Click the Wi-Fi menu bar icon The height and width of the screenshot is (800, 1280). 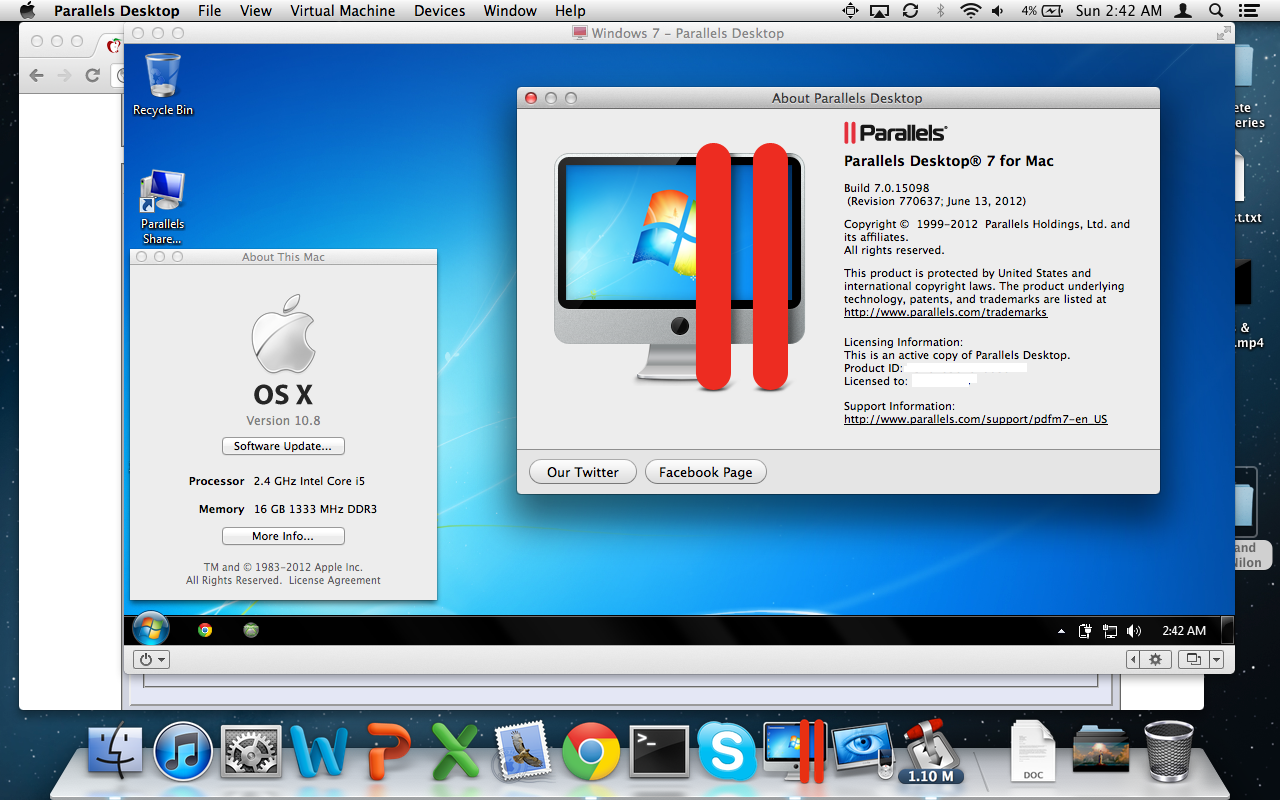(970, 11)
